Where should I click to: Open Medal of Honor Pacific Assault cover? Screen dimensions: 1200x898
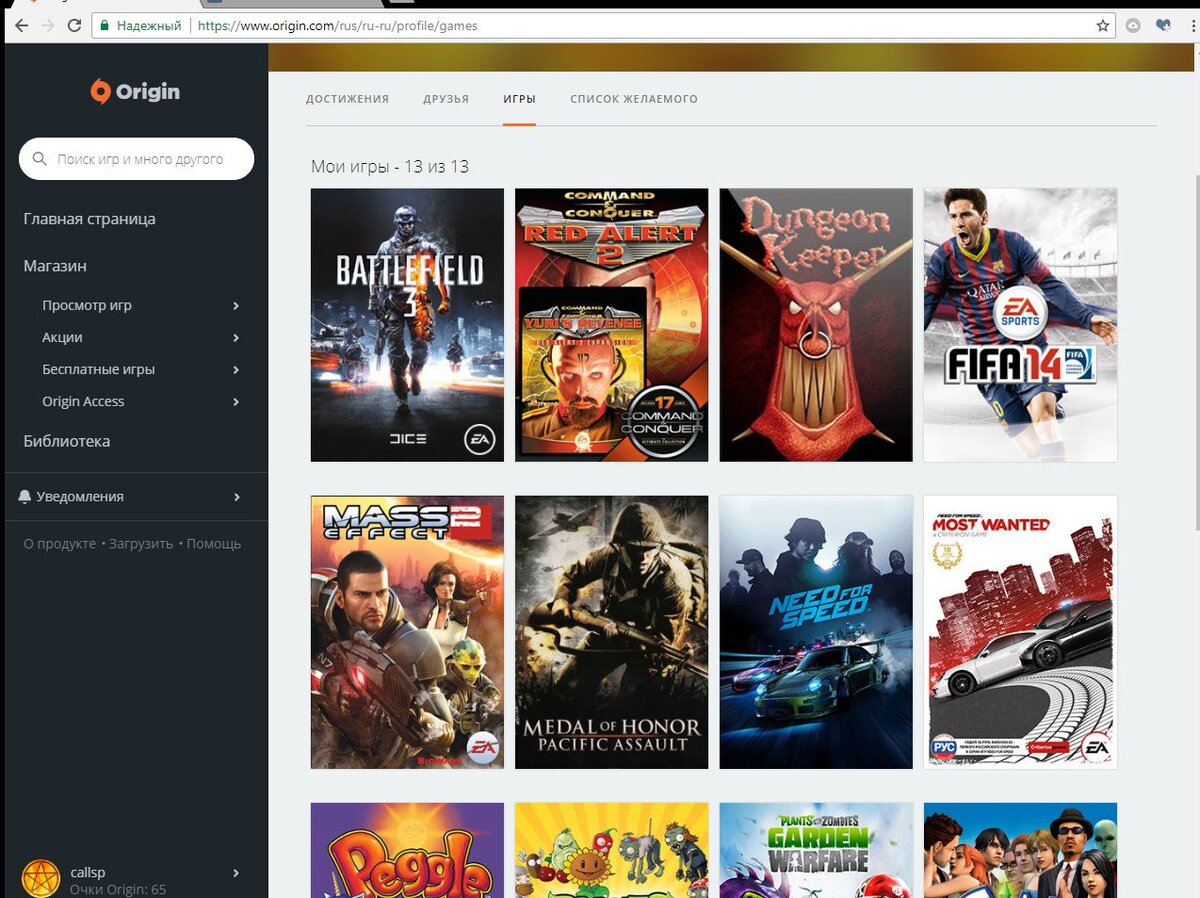click(x=611, y=632)
